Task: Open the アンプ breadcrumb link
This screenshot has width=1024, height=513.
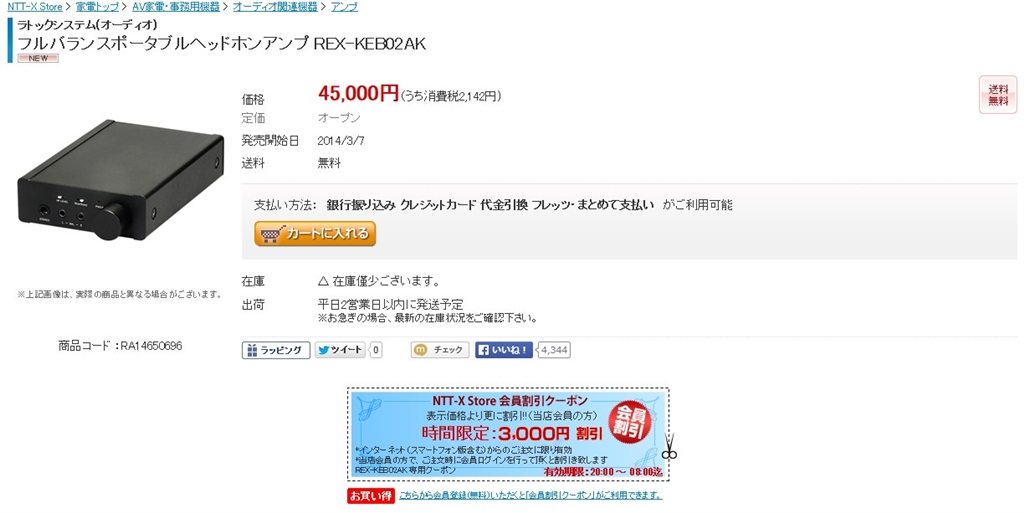Action: pyautogui.click(x=344, y=7)
